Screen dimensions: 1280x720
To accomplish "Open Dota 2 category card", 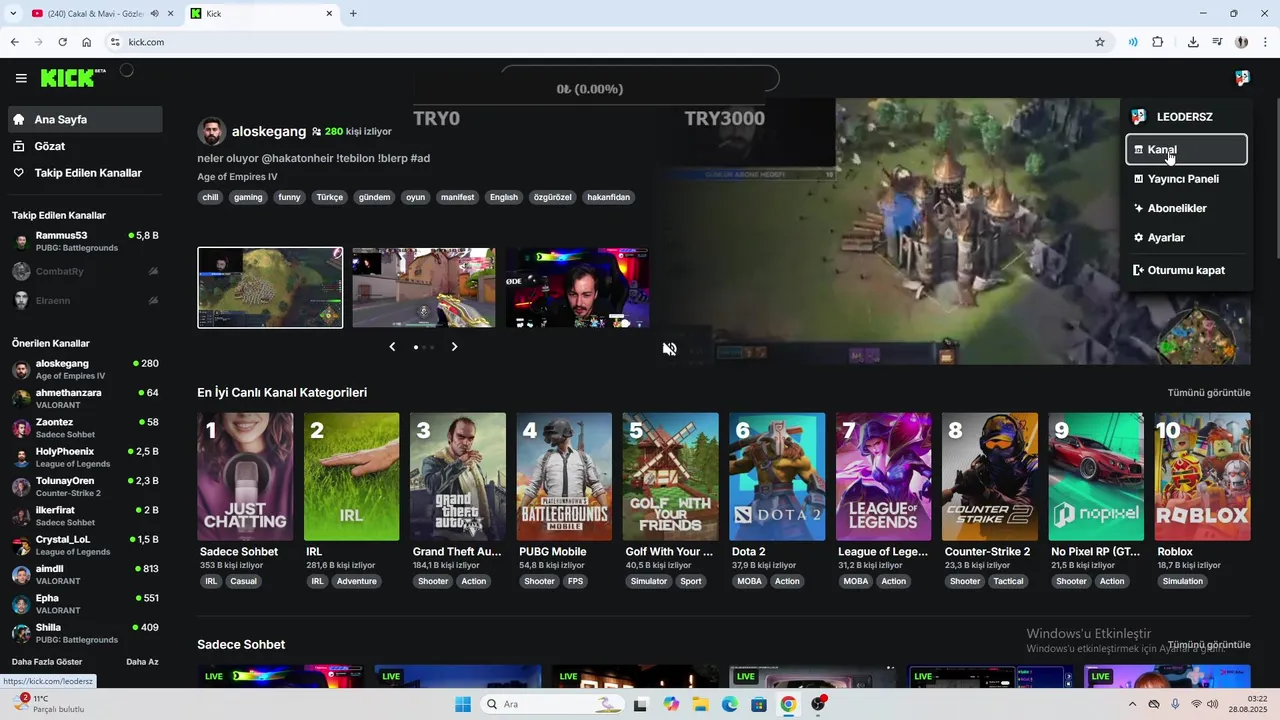I will click(x=777, y=477).
